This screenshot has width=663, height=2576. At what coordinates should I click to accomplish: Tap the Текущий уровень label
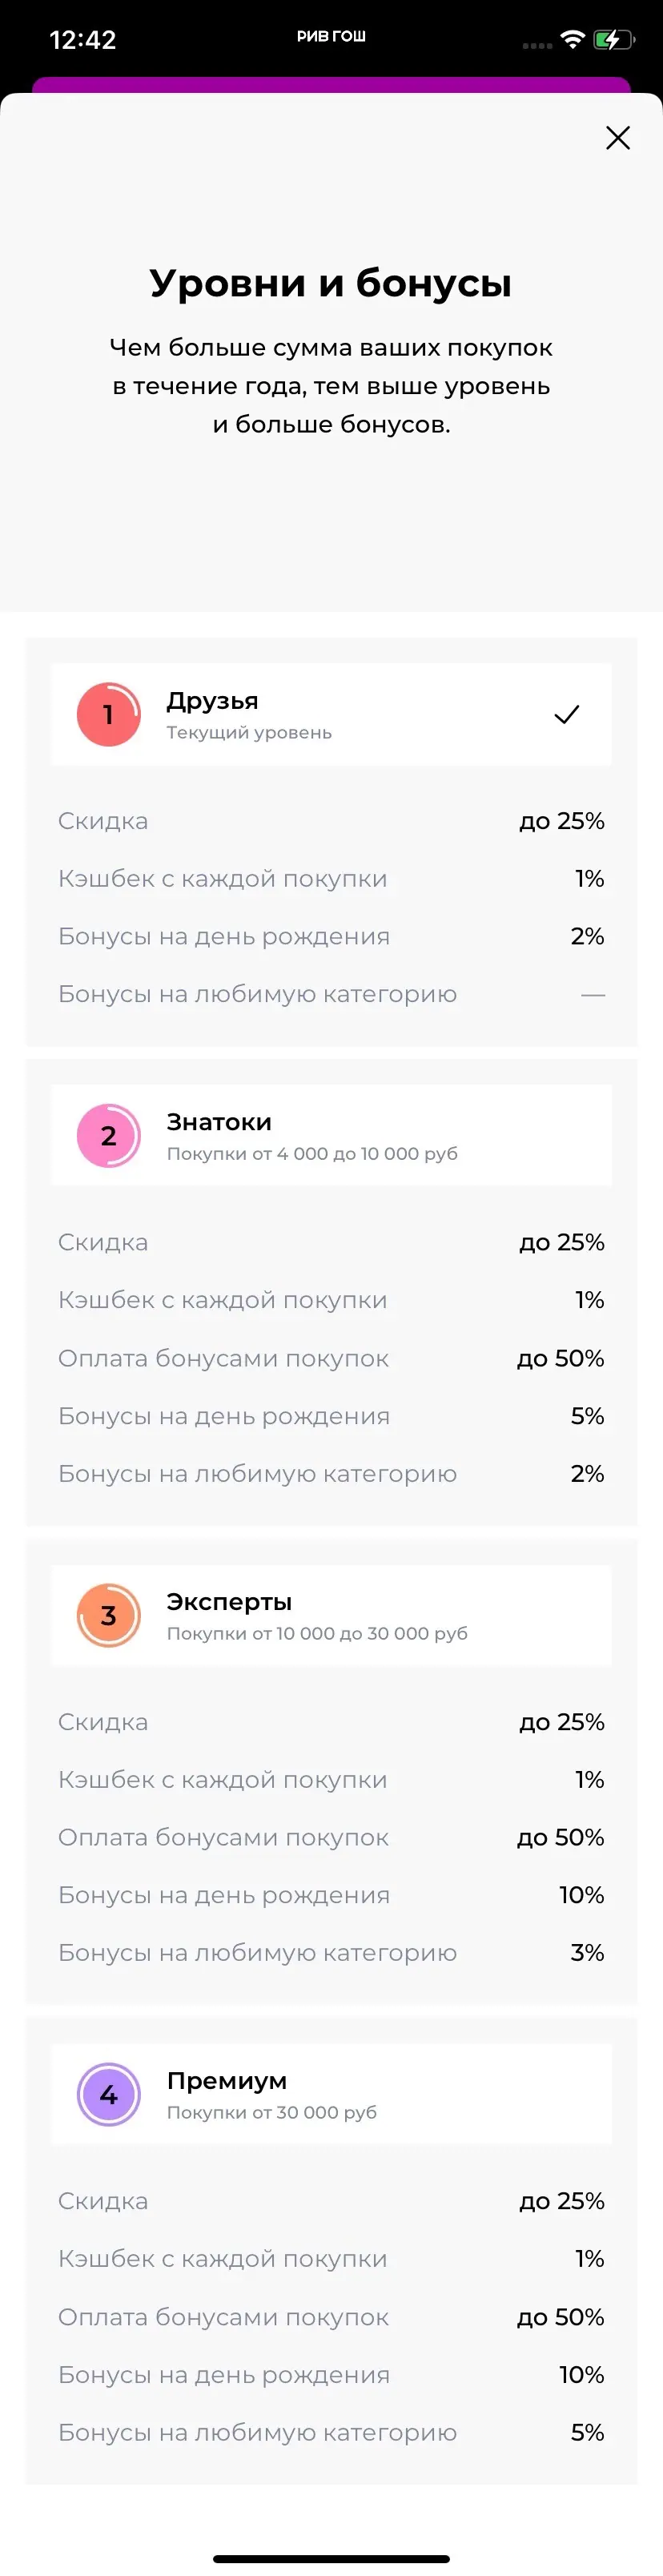click(x=249, y=733)
